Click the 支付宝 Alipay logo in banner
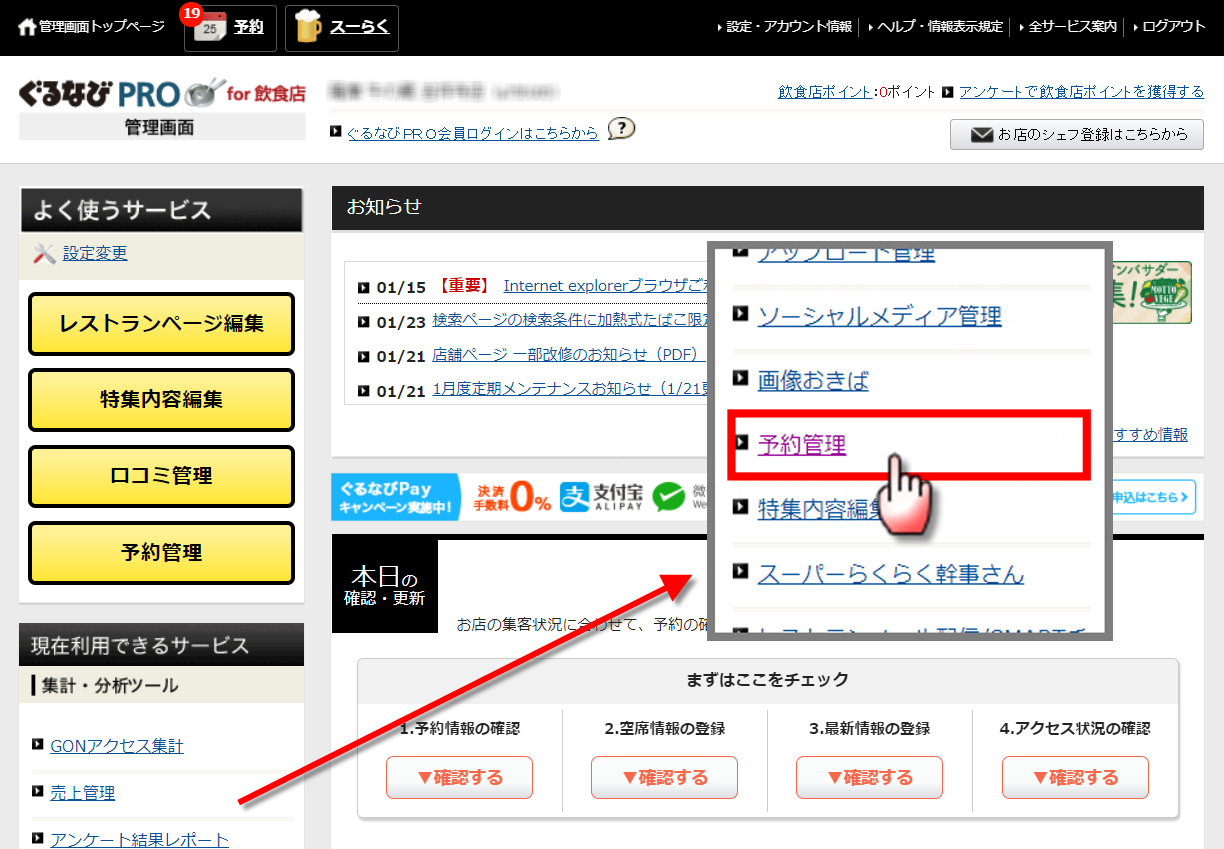The width and height of the screenshot is (1224, 849). (x=601, y=496)
